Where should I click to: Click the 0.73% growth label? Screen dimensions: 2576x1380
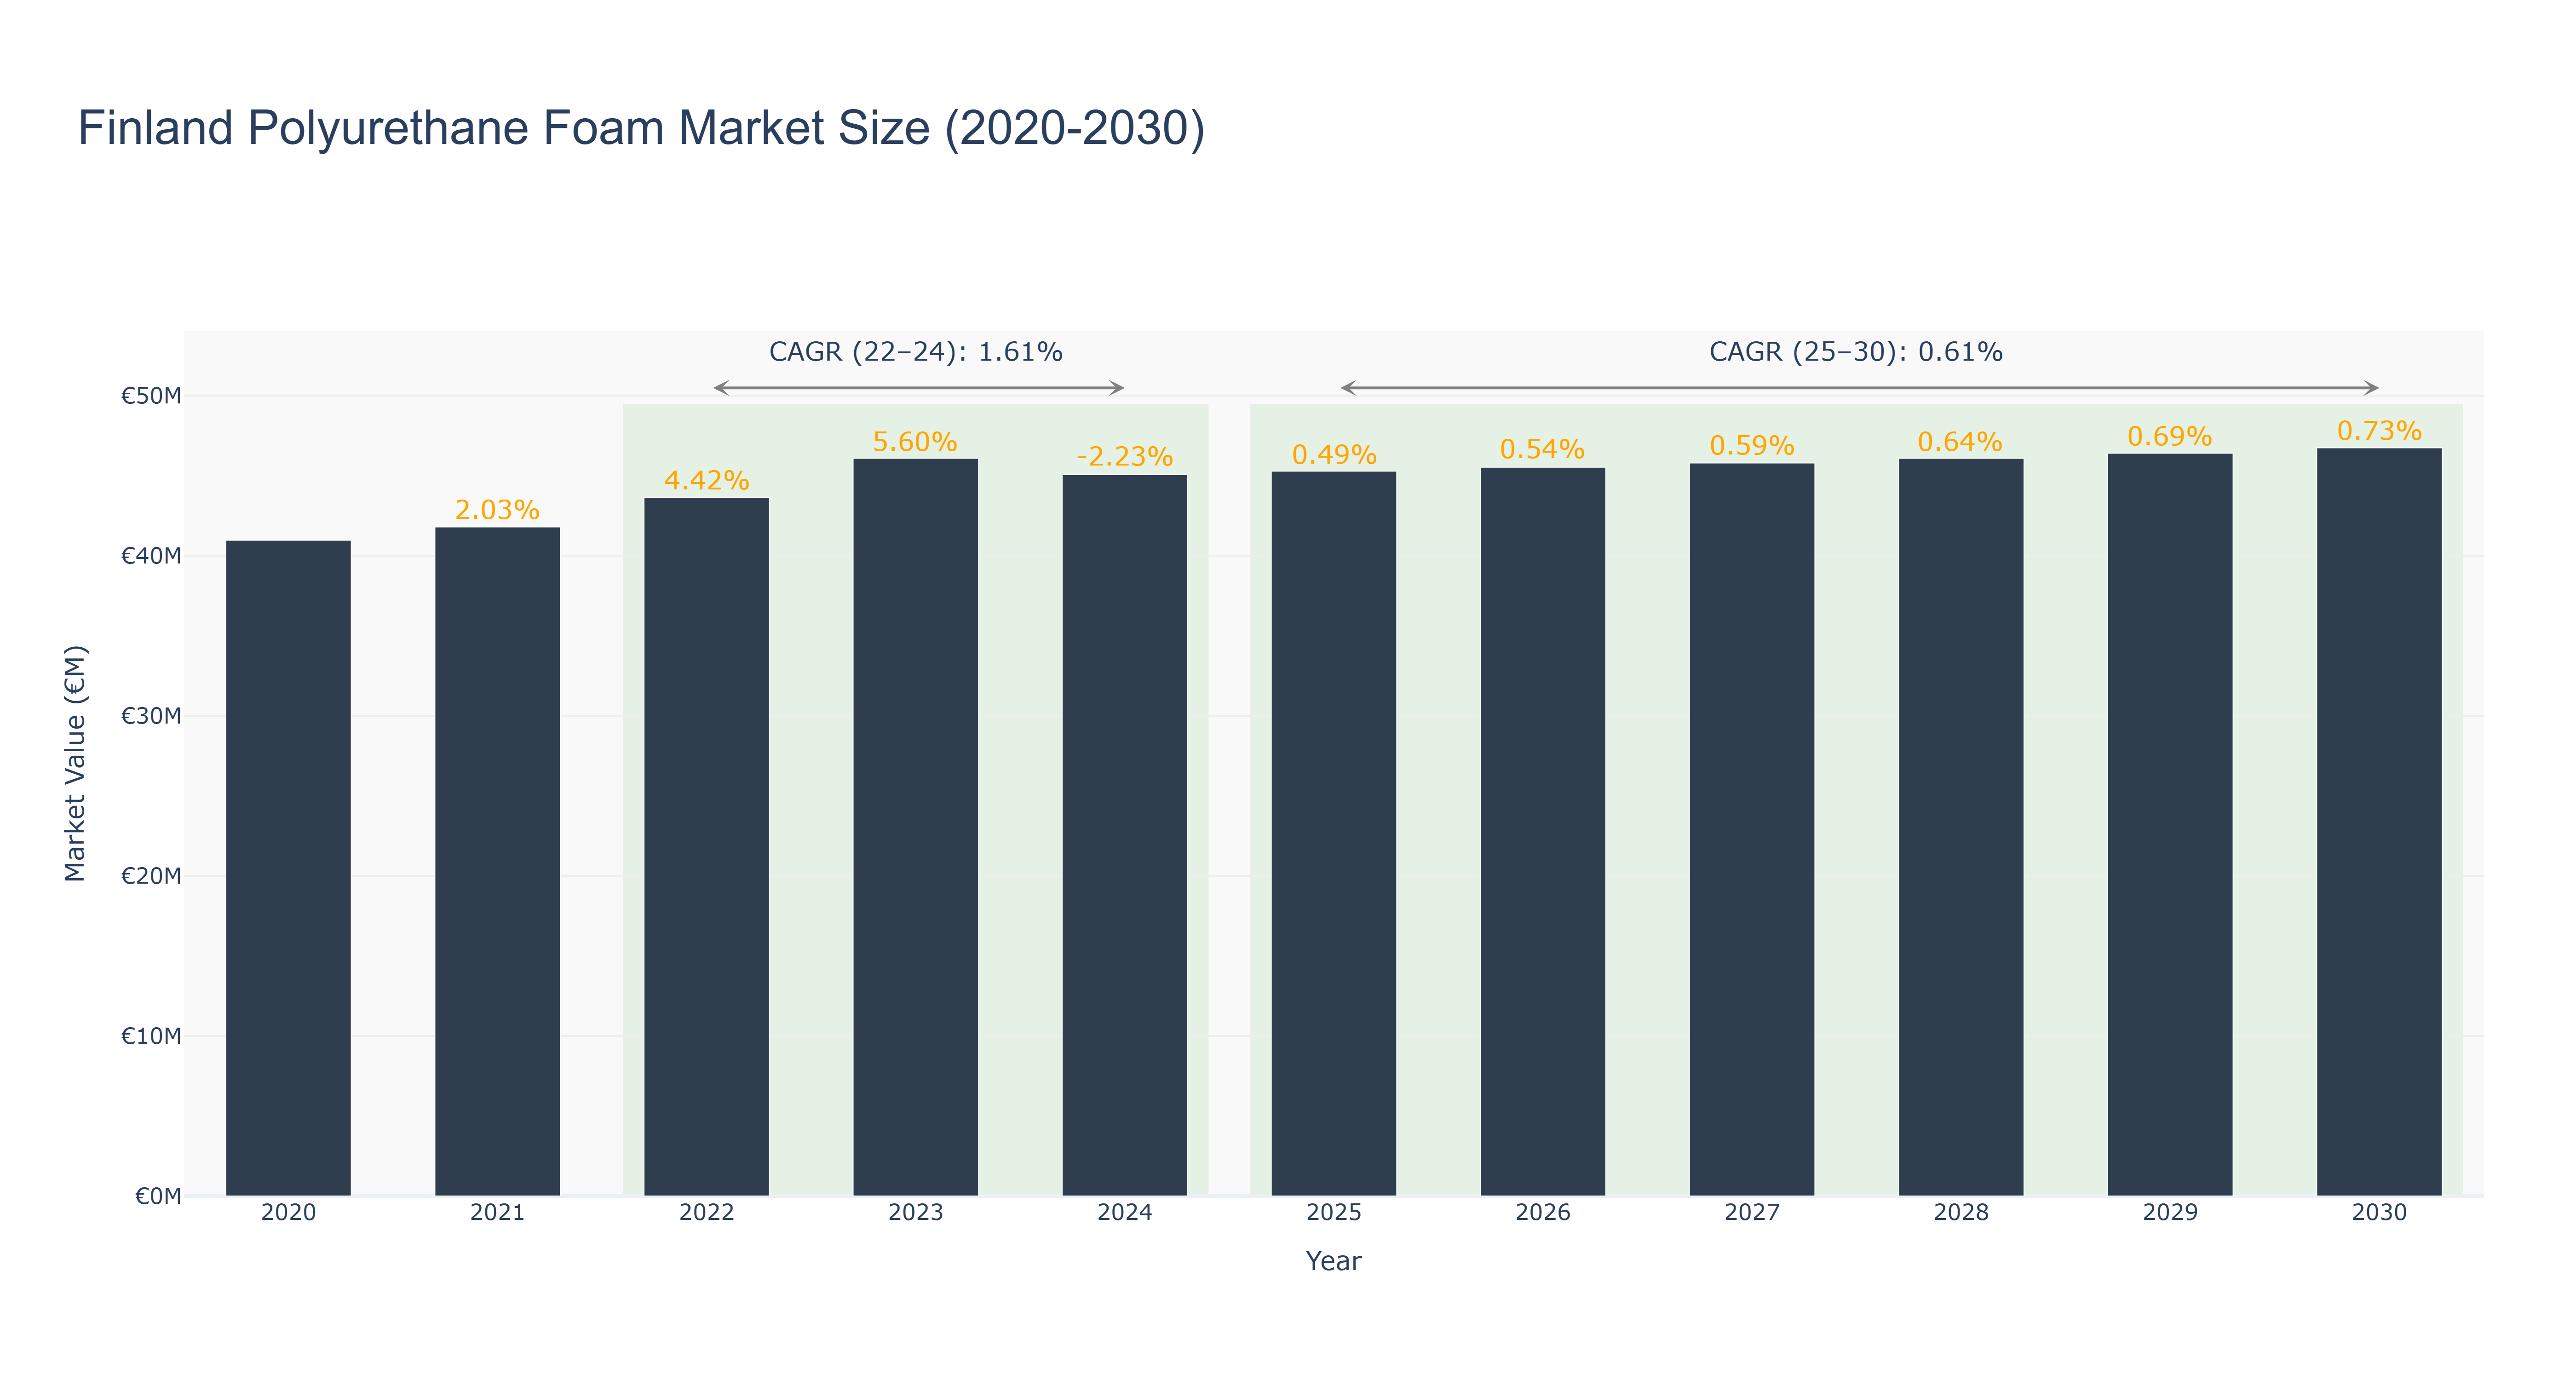click(2378, 431)
